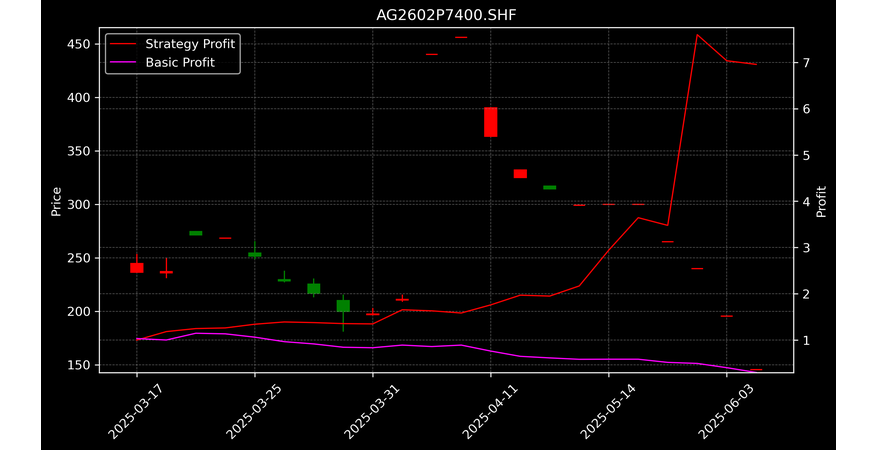
Task: Click the profit tick label 4
Action: [806, 201]
